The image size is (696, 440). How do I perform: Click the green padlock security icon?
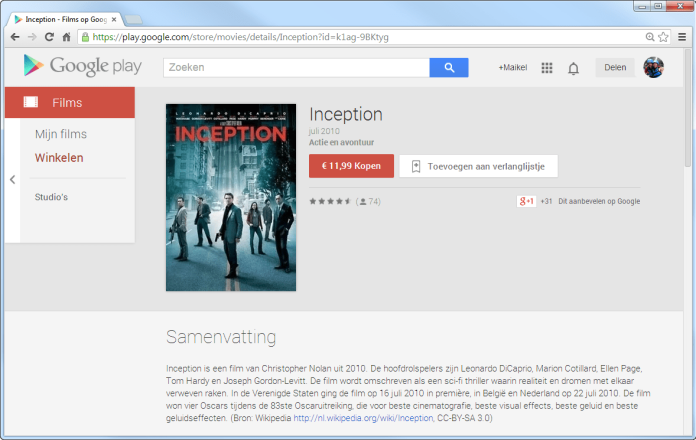(85, 37)
